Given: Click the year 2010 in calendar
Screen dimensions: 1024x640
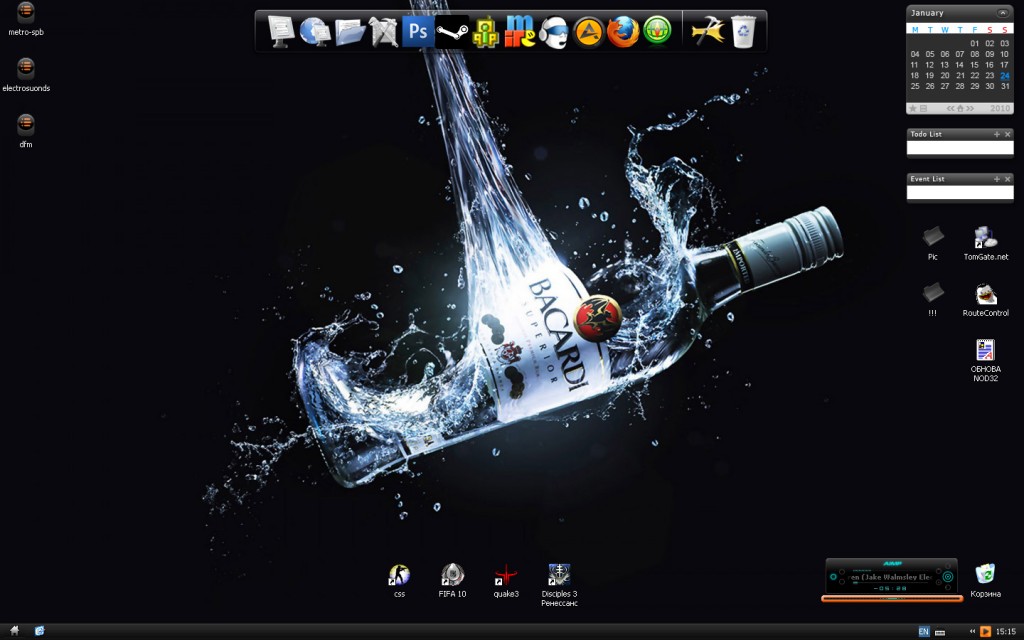Looking at the screenshot, I should coord(1000,108).
